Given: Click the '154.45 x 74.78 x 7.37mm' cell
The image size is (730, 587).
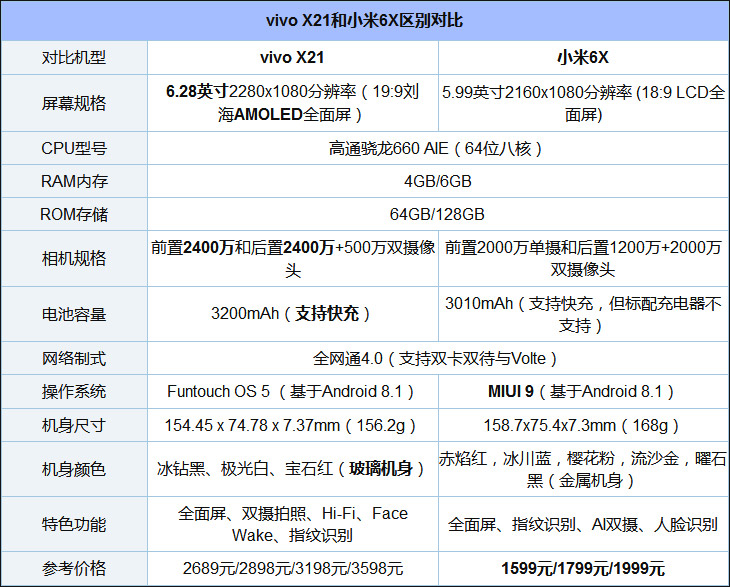Looking at the screenshot, I should click(292, 425).
